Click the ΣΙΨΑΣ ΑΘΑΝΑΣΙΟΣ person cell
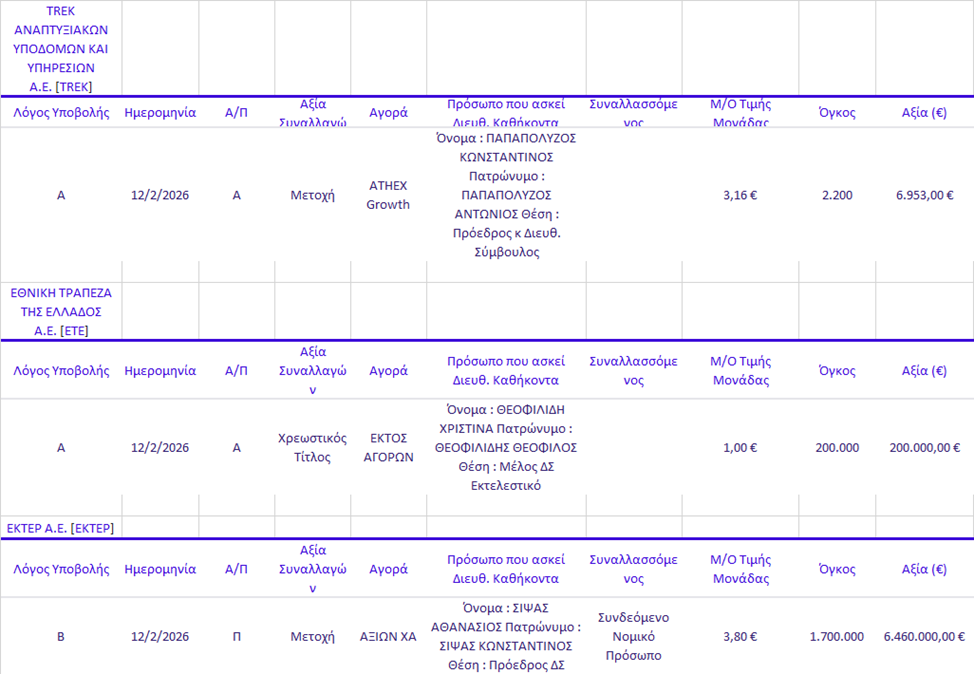This screenshot has width=974, height=674. coord(506,636)
